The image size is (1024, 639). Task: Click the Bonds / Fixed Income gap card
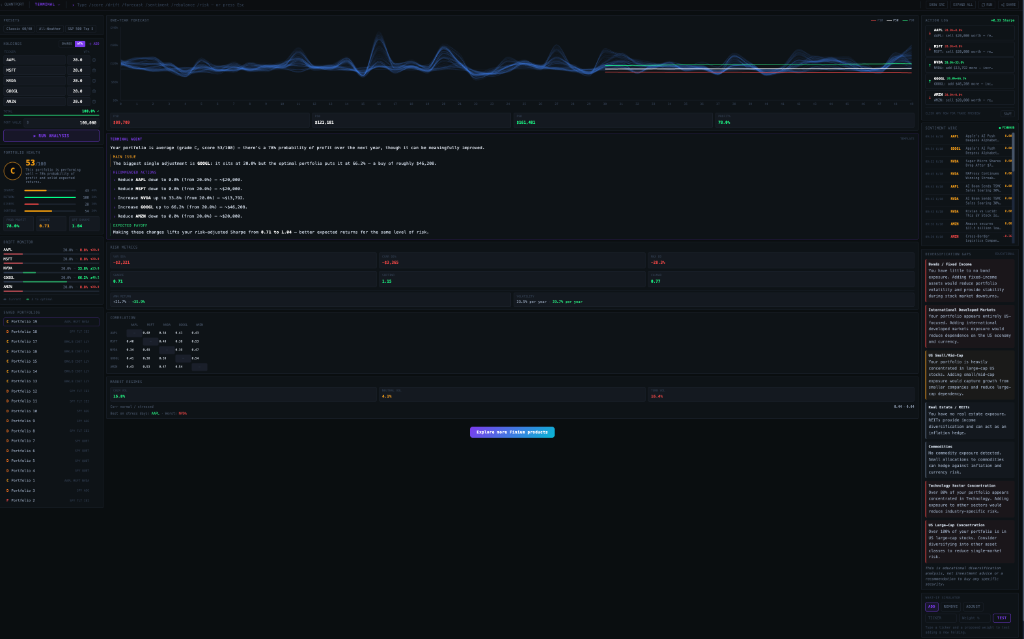coord(969,280)
